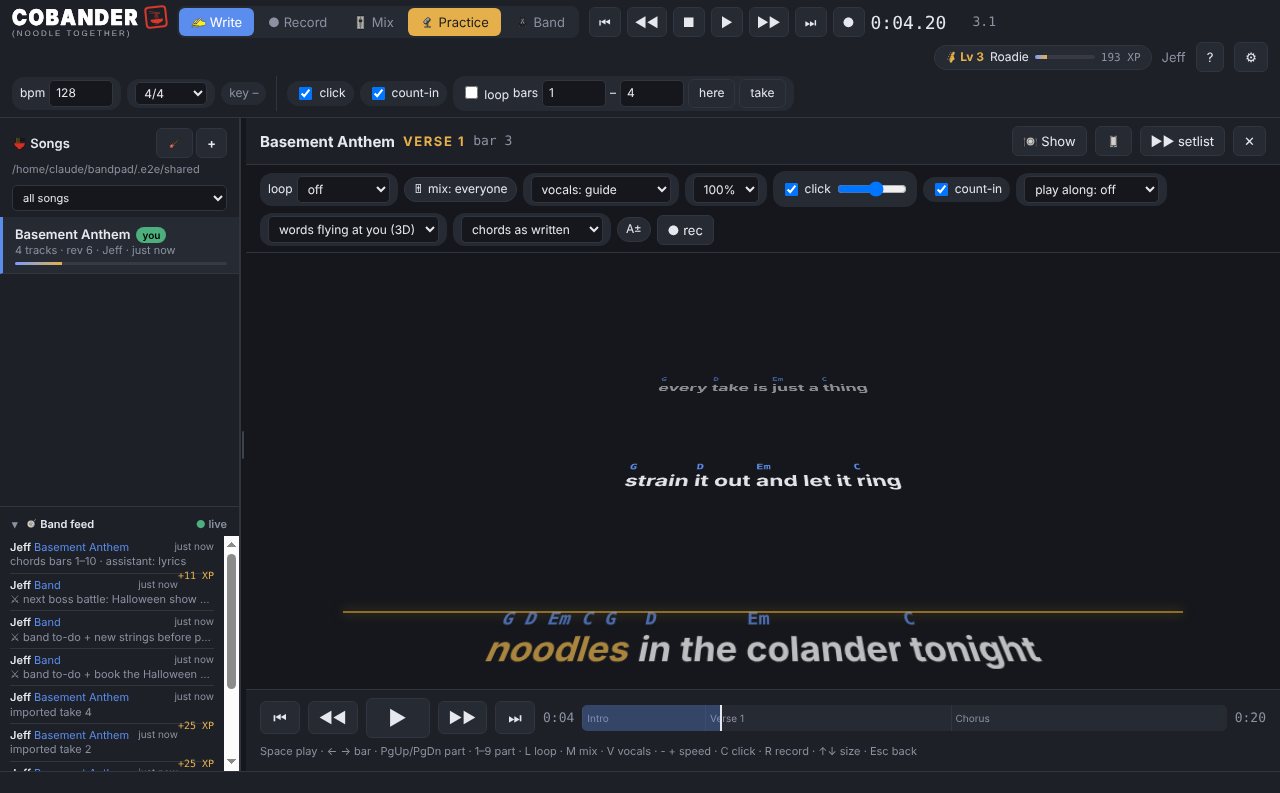The image size is (1280, 793).
Task: Set loop start with here button
Action: click(711, 93)
